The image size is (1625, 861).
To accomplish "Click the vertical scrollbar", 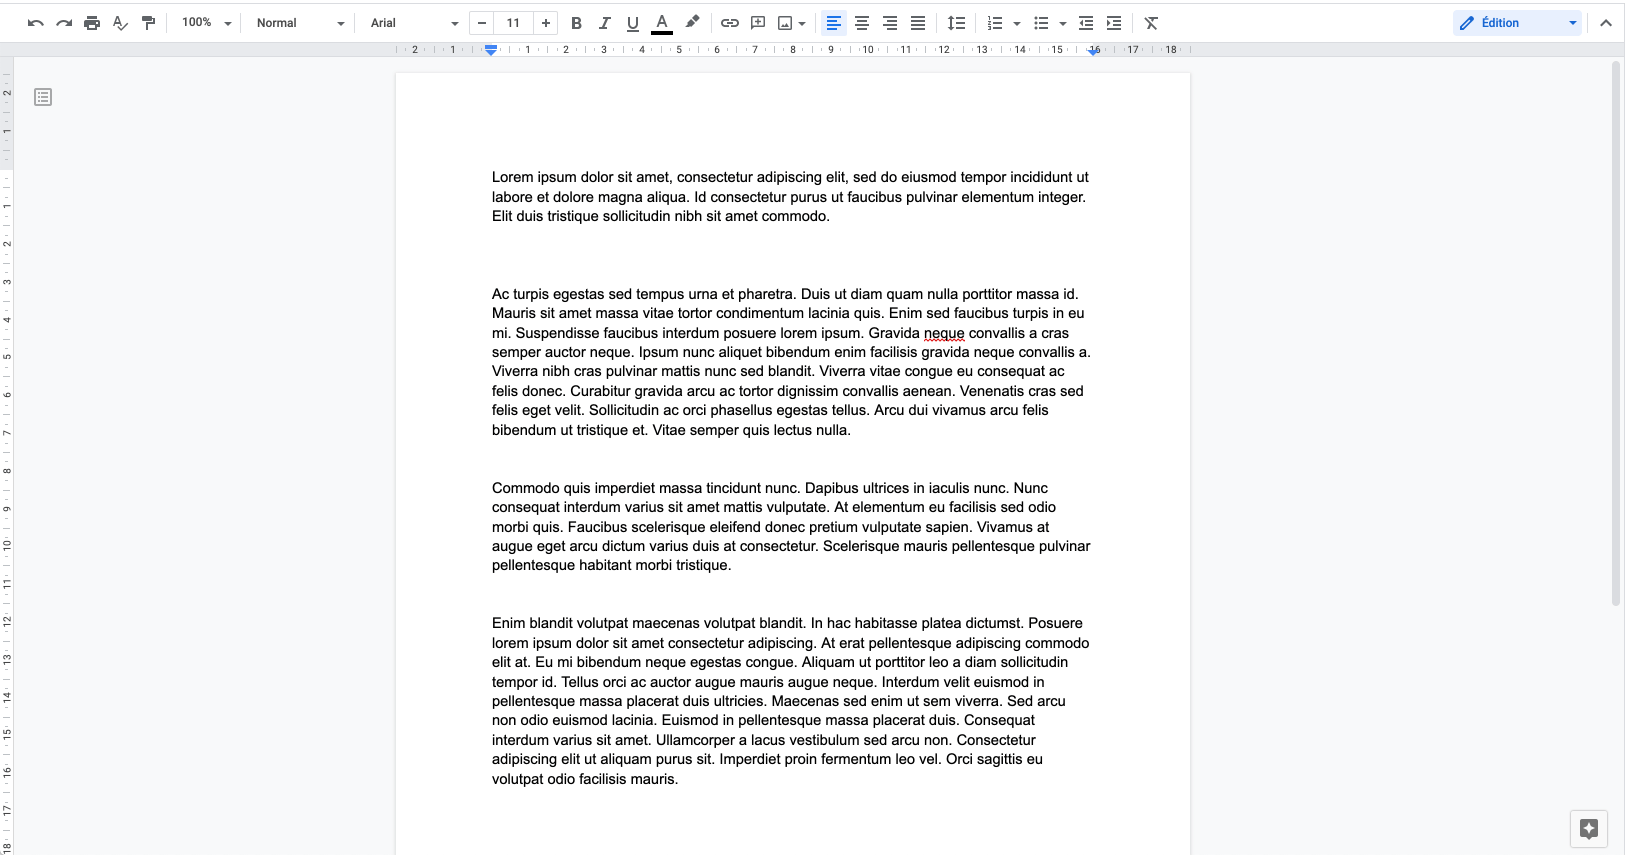I will coord(1616,333).
